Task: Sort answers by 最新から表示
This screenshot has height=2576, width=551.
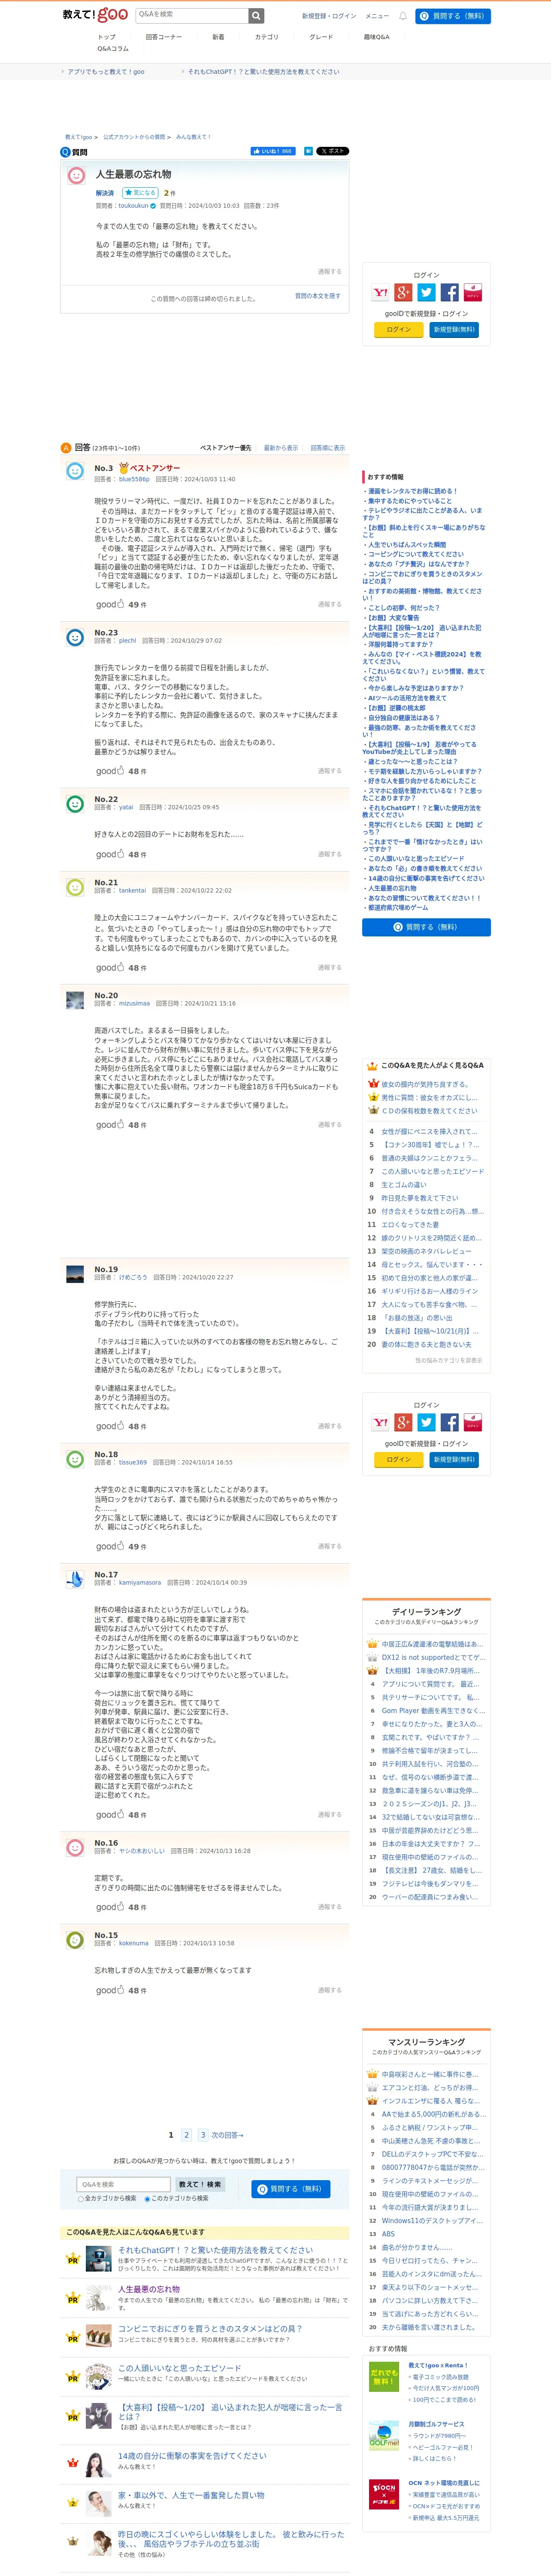Action: tap(281, 448)
